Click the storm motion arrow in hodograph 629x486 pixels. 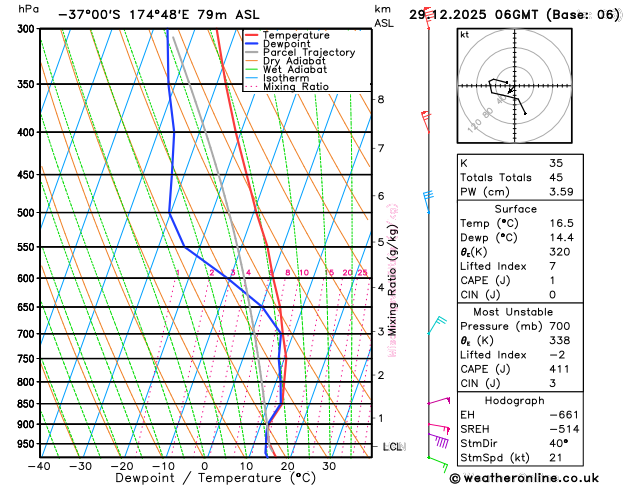coord(511,90)
